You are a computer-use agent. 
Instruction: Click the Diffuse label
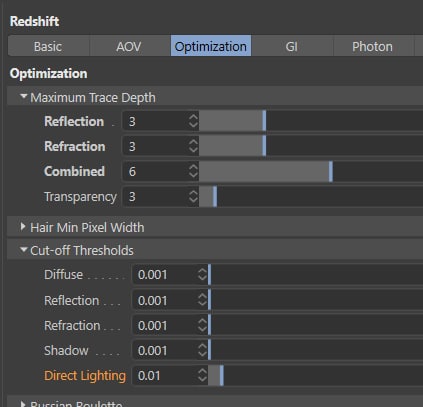pos(63,275)
